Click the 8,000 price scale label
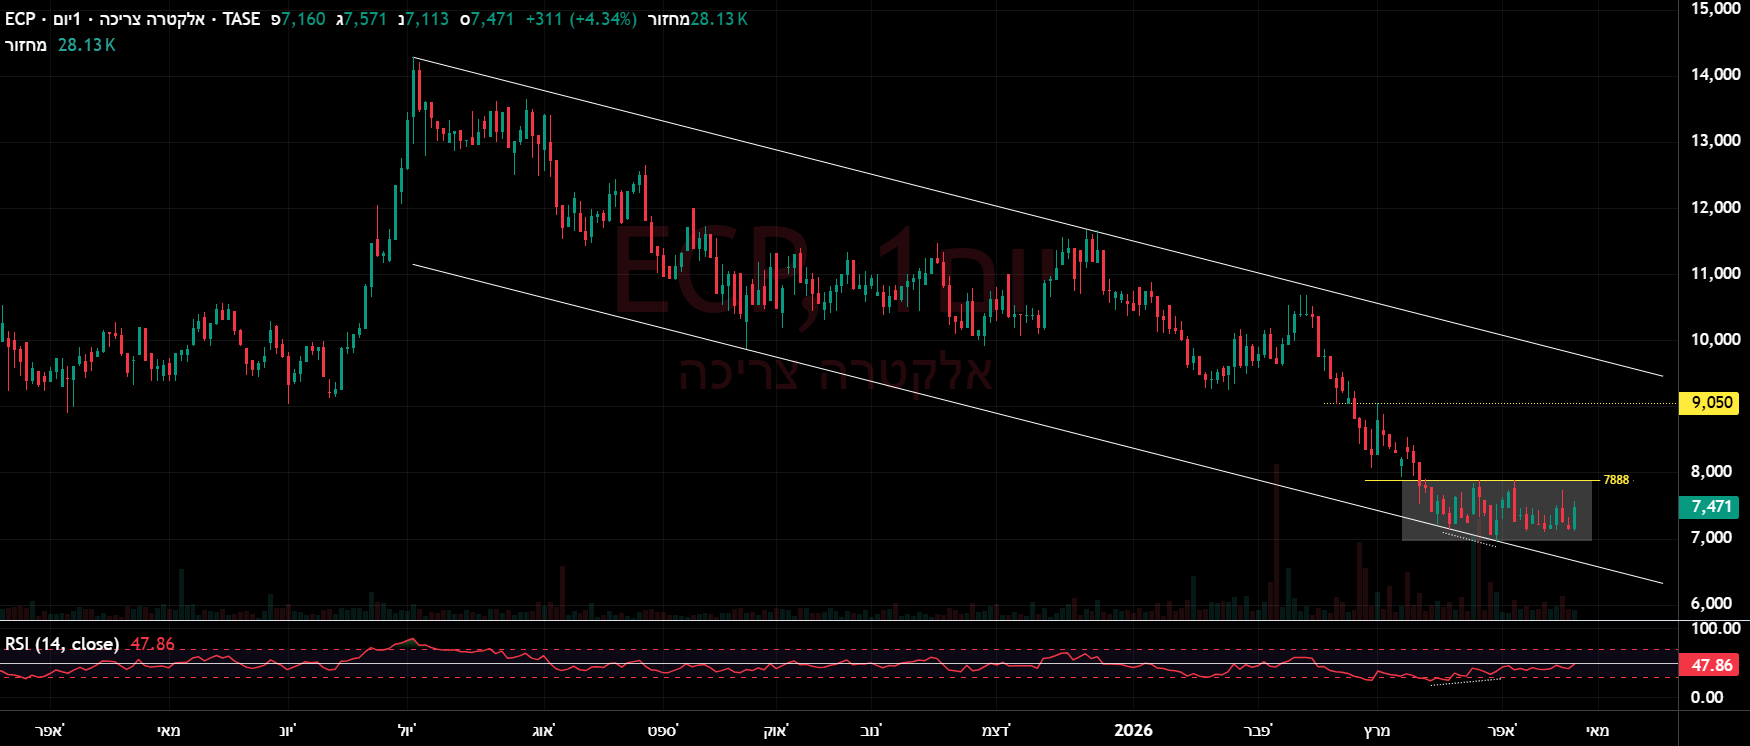Image resolution: width=1750 pixels, height=746 pixels. tap(1711, 472)
